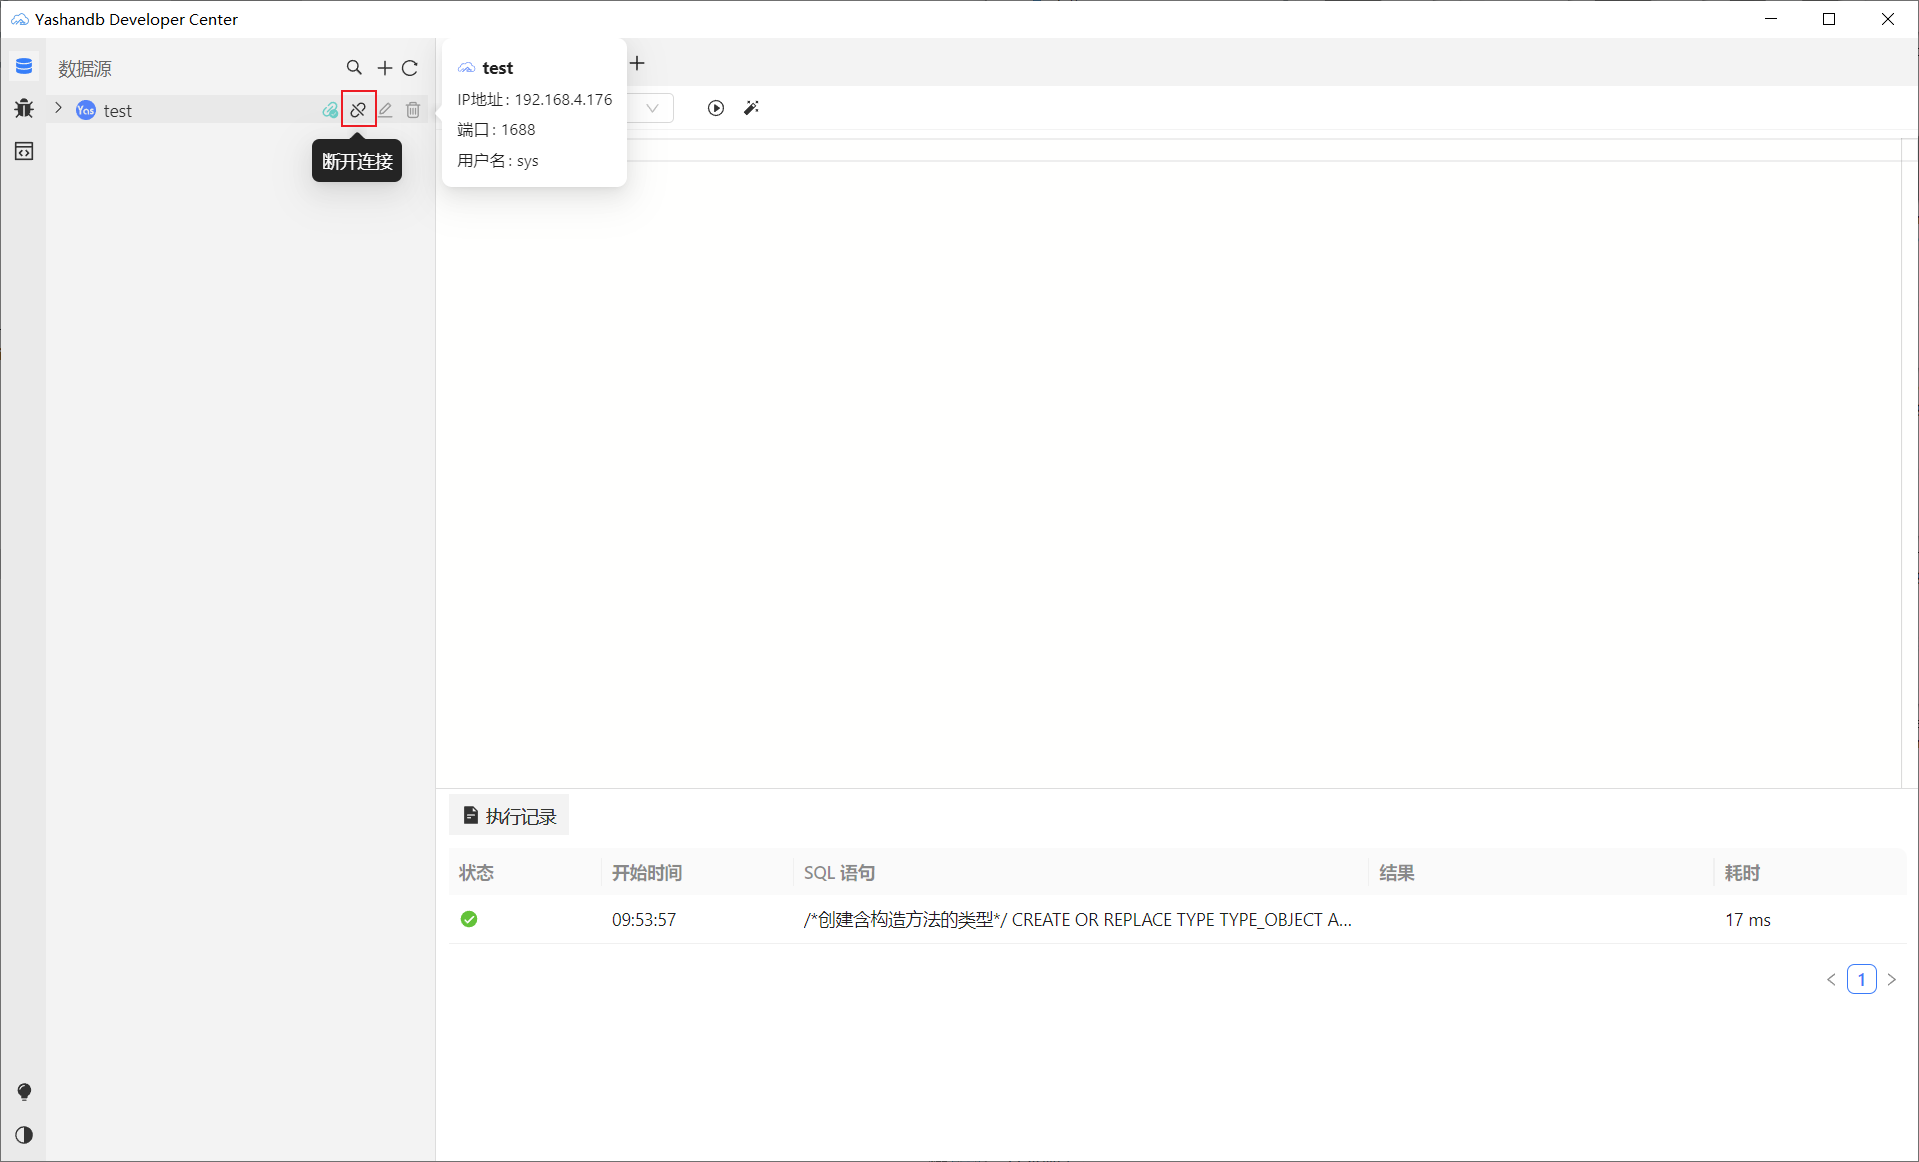The image size is (1919, 1162).
Task: Go to next page of execution records
Action: 1892,979
